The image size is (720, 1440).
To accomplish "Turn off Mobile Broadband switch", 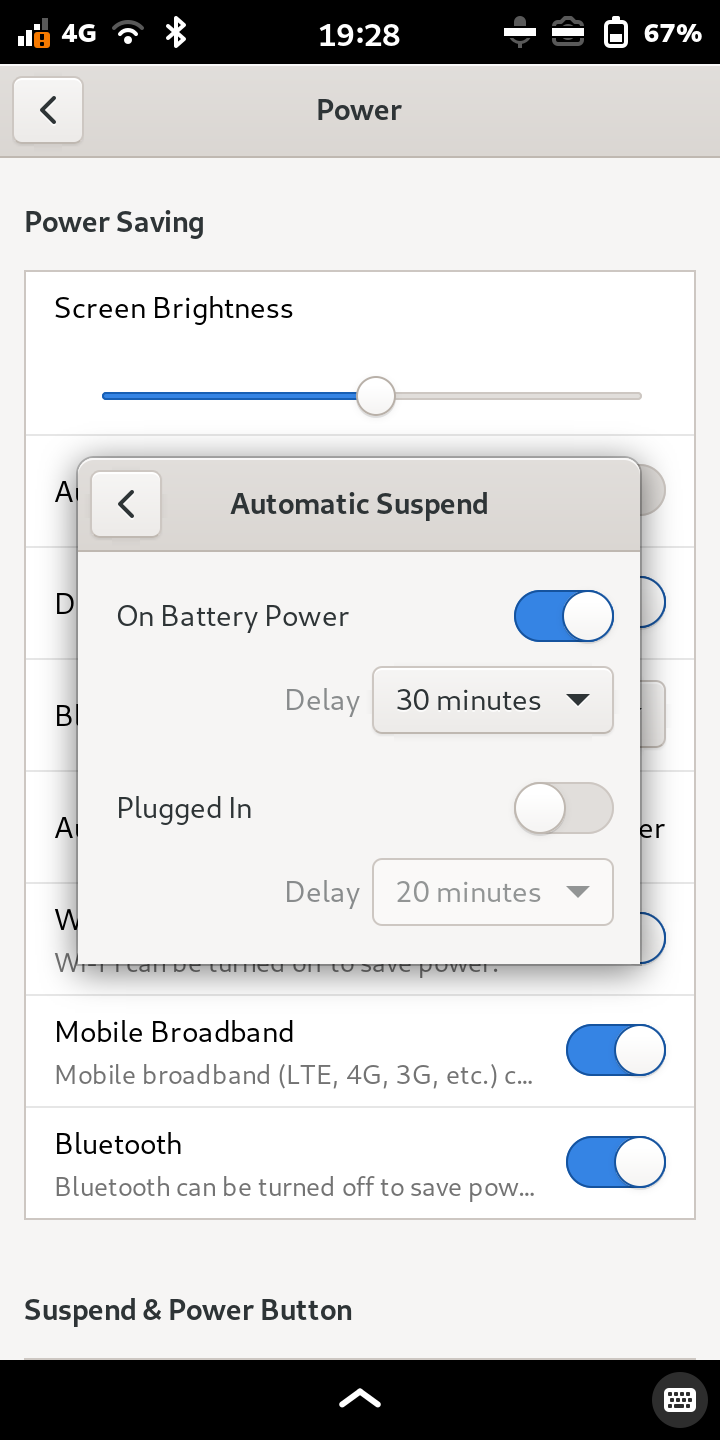I will coord(615,1050).
